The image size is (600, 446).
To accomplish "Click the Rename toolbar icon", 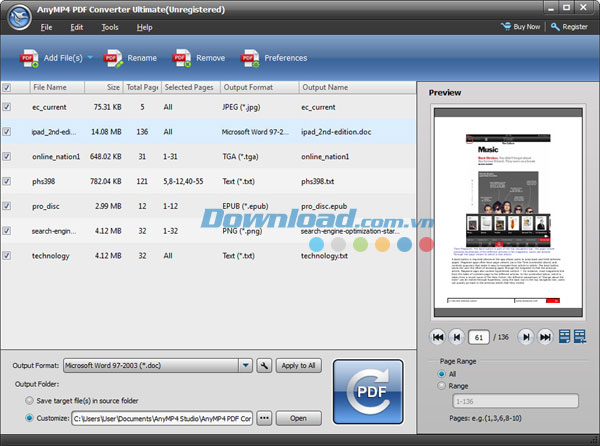I will (113, 58).
